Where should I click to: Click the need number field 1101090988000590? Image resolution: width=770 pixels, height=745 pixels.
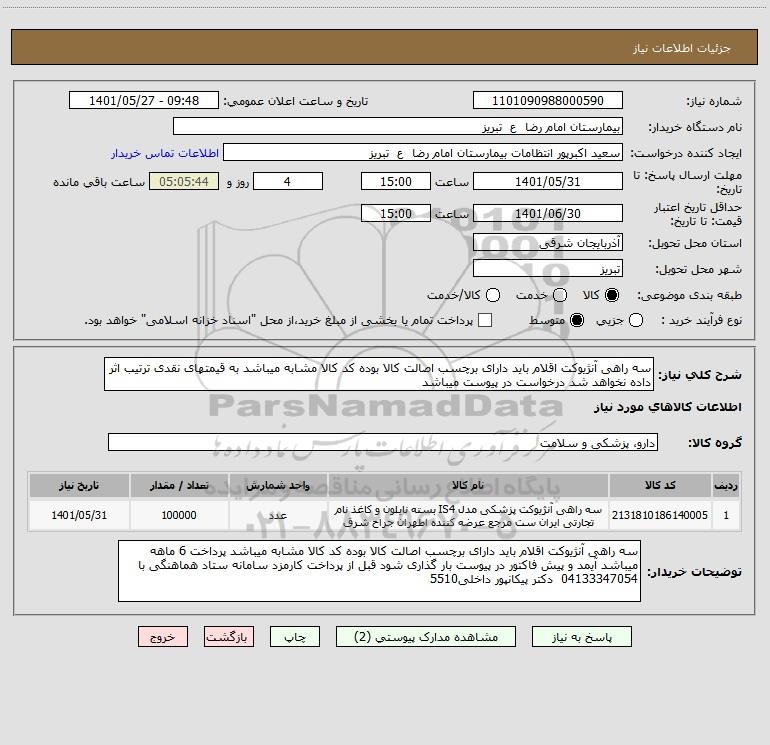[x=548, y=101]
